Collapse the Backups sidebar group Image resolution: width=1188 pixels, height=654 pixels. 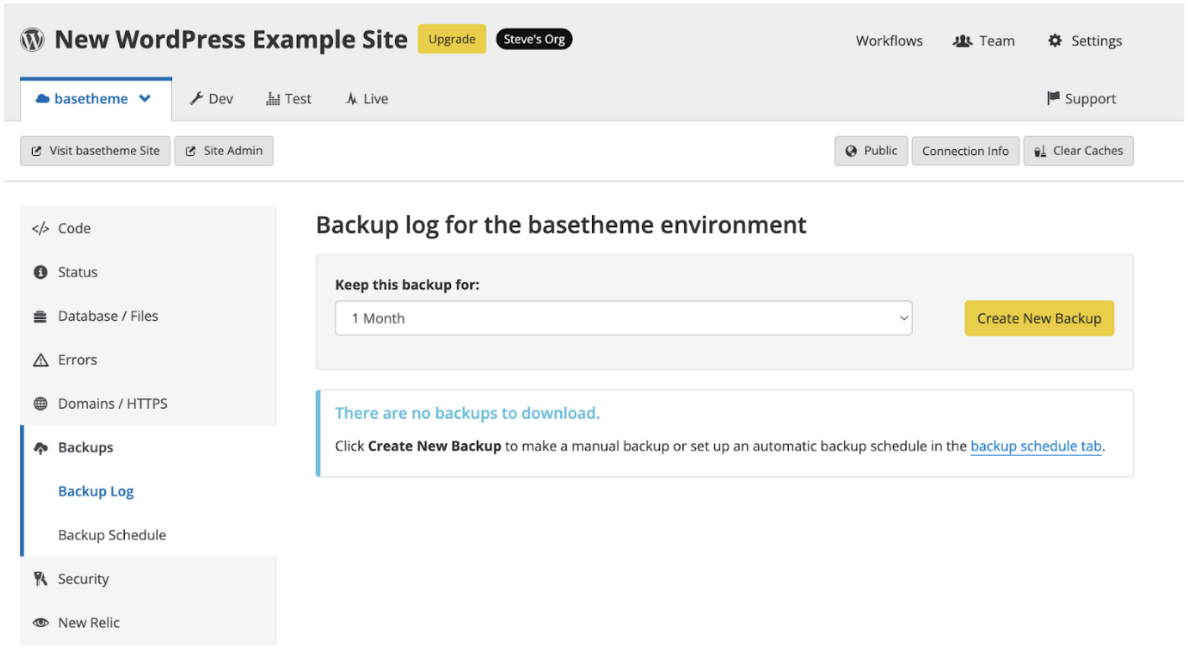tap(85, 448)
